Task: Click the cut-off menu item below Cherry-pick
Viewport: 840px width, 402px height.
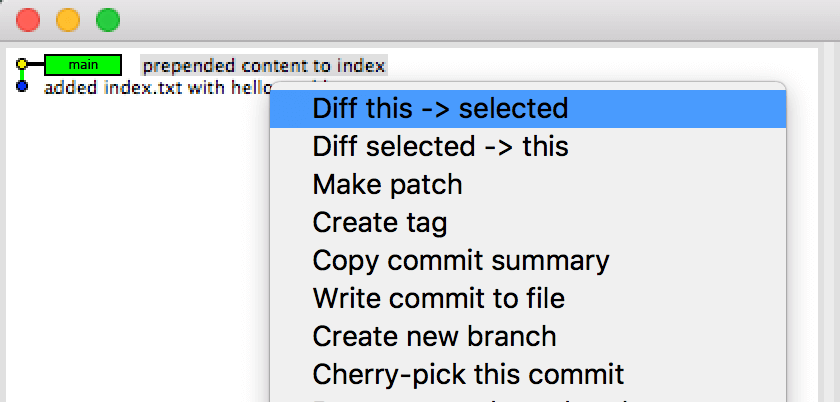Action: (468, 399)
